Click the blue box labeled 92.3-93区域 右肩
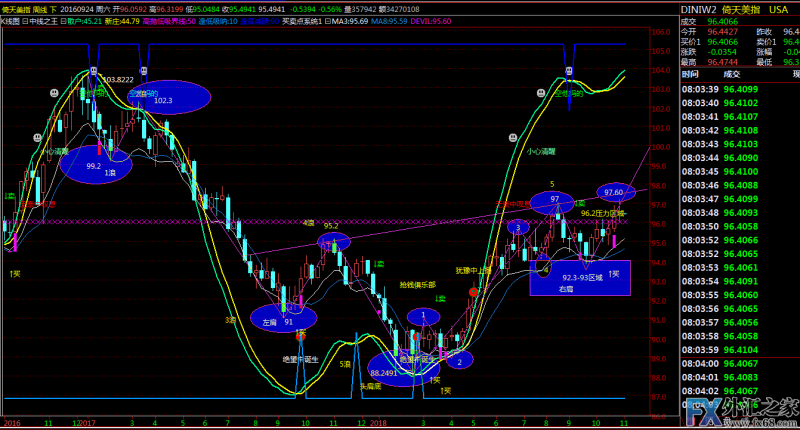Screen dimensions: 800x430 coord(580,278)
